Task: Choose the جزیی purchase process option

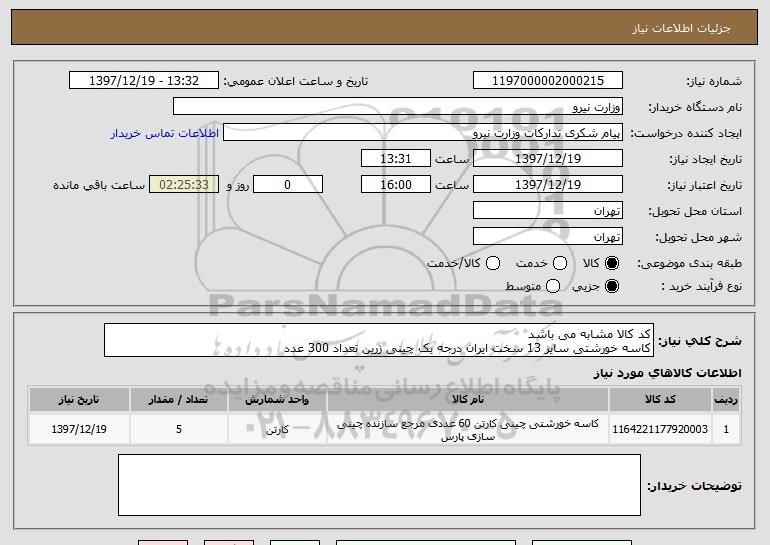Action: [611, 286]
